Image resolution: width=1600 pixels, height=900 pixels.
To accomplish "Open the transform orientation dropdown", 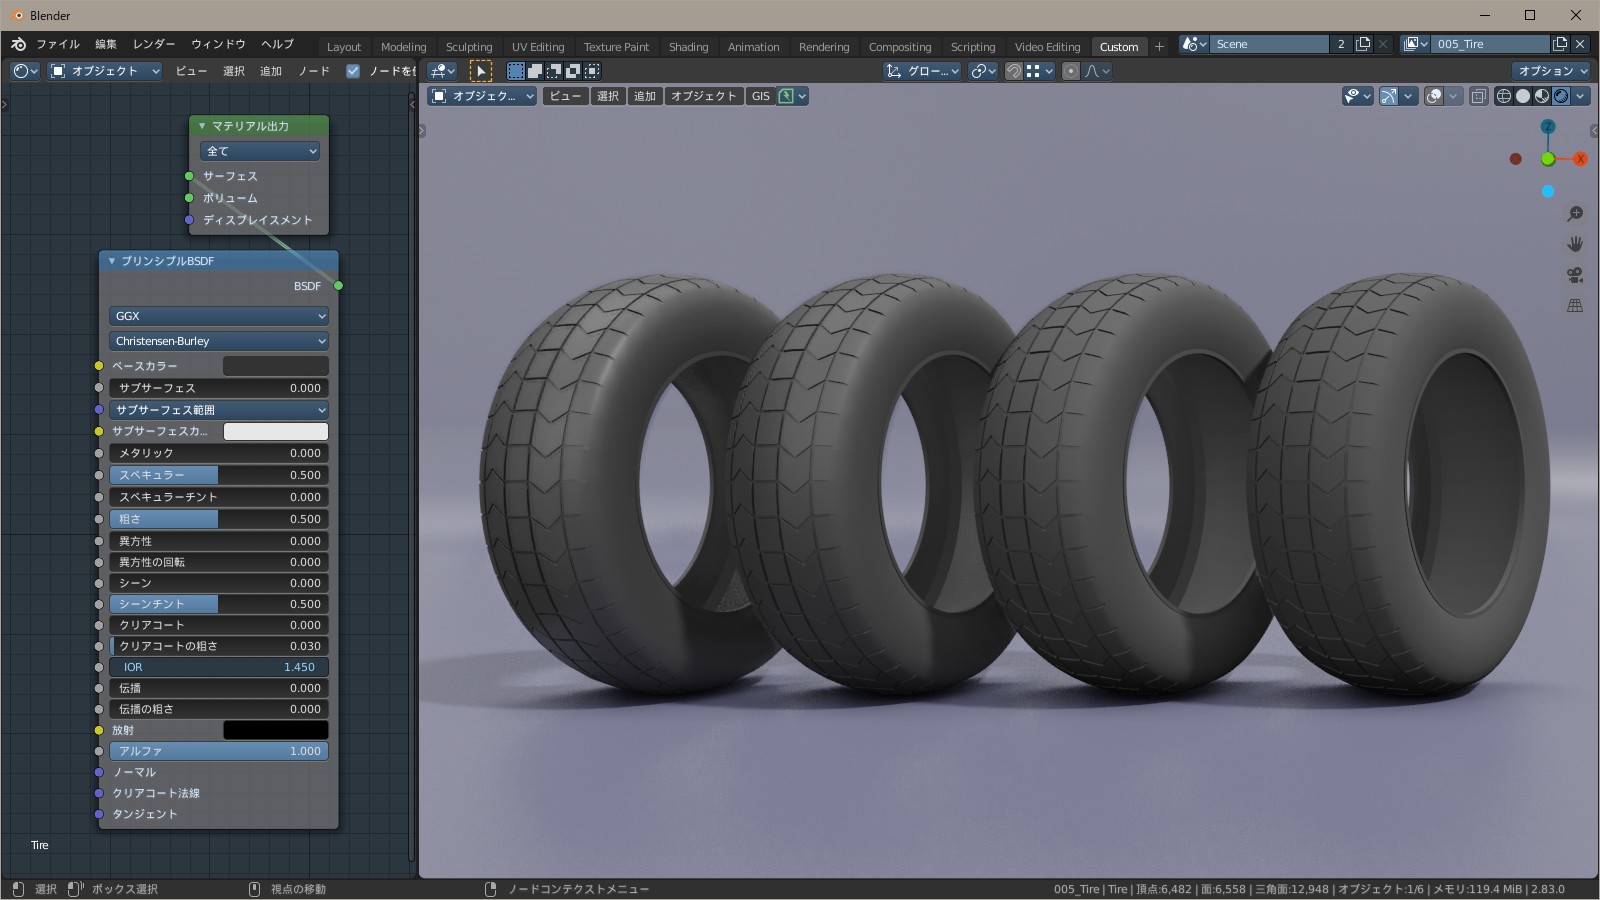I will point(922,71).
